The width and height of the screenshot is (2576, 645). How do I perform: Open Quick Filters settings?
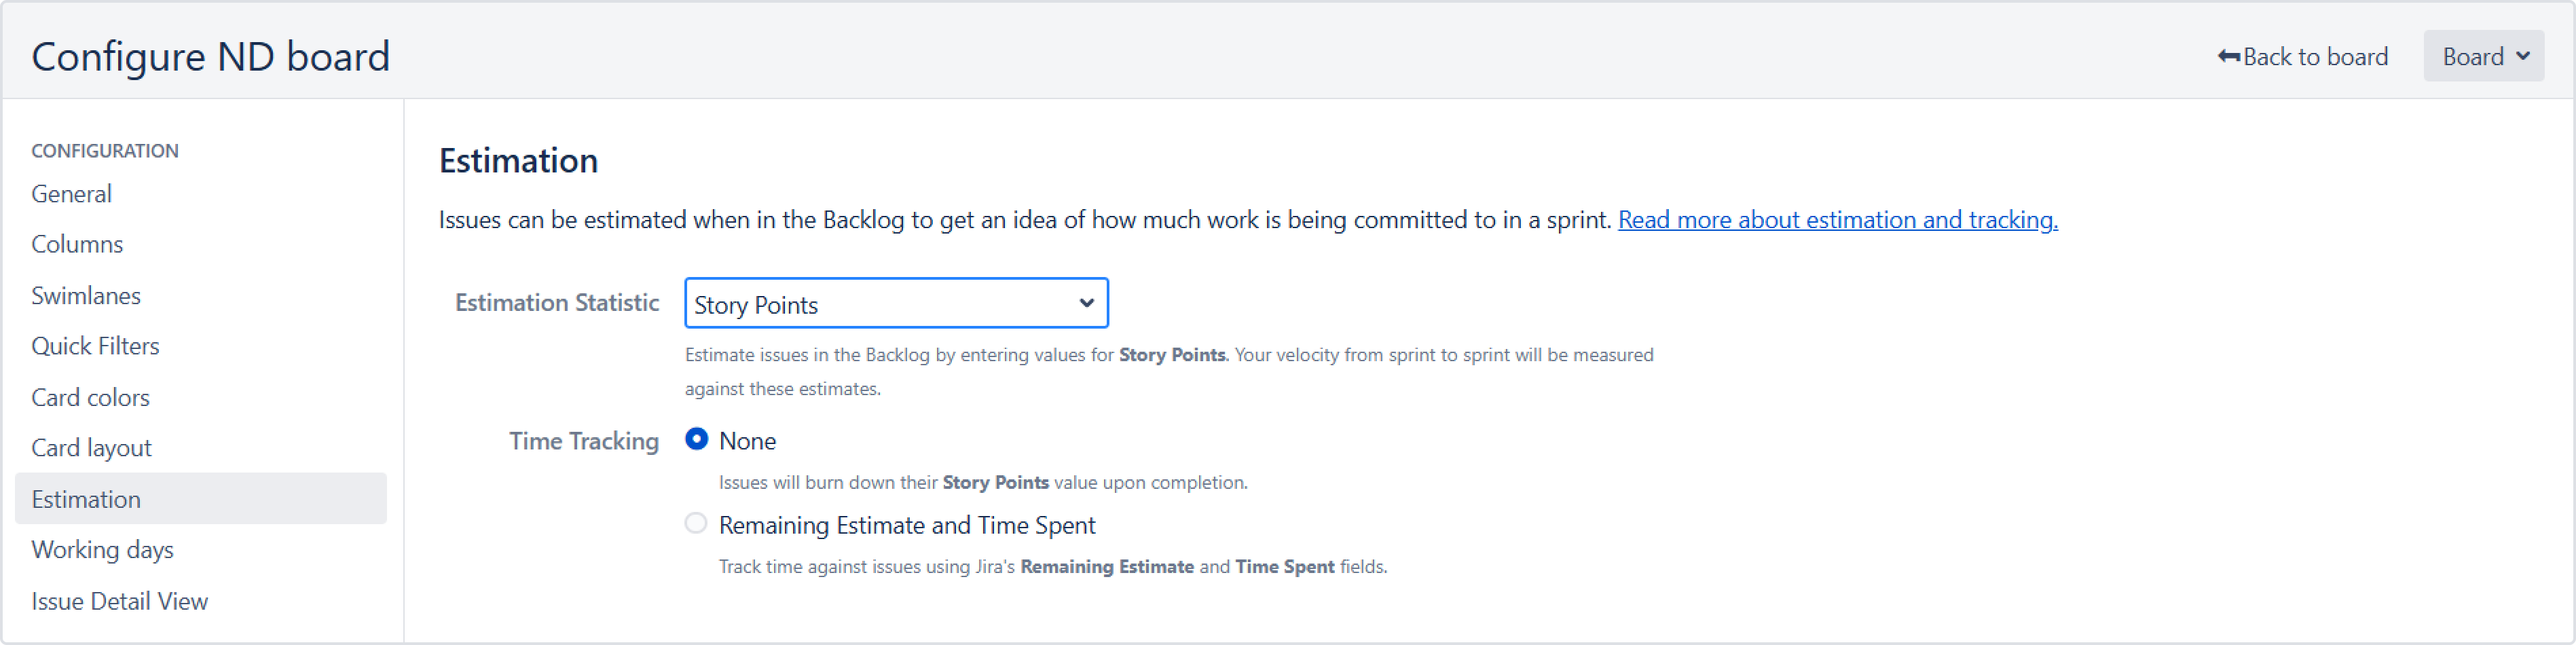[95, 347]
